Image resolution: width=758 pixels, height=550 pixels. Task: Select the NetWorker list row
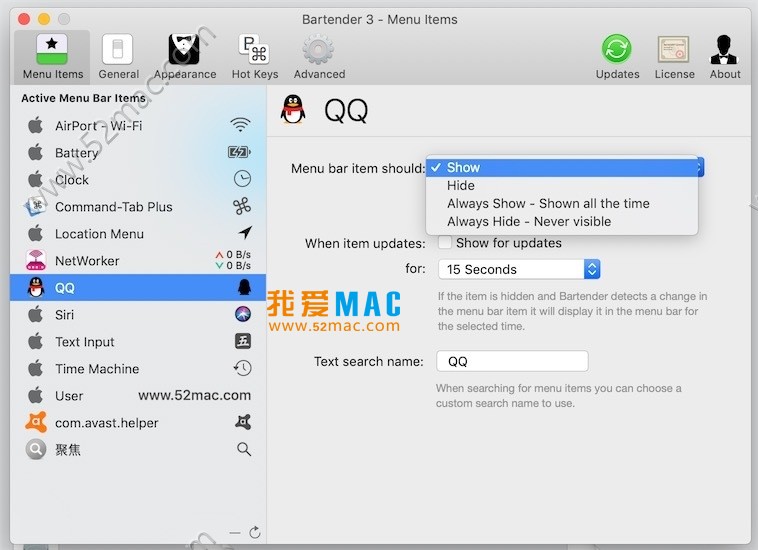click(138, 261)
